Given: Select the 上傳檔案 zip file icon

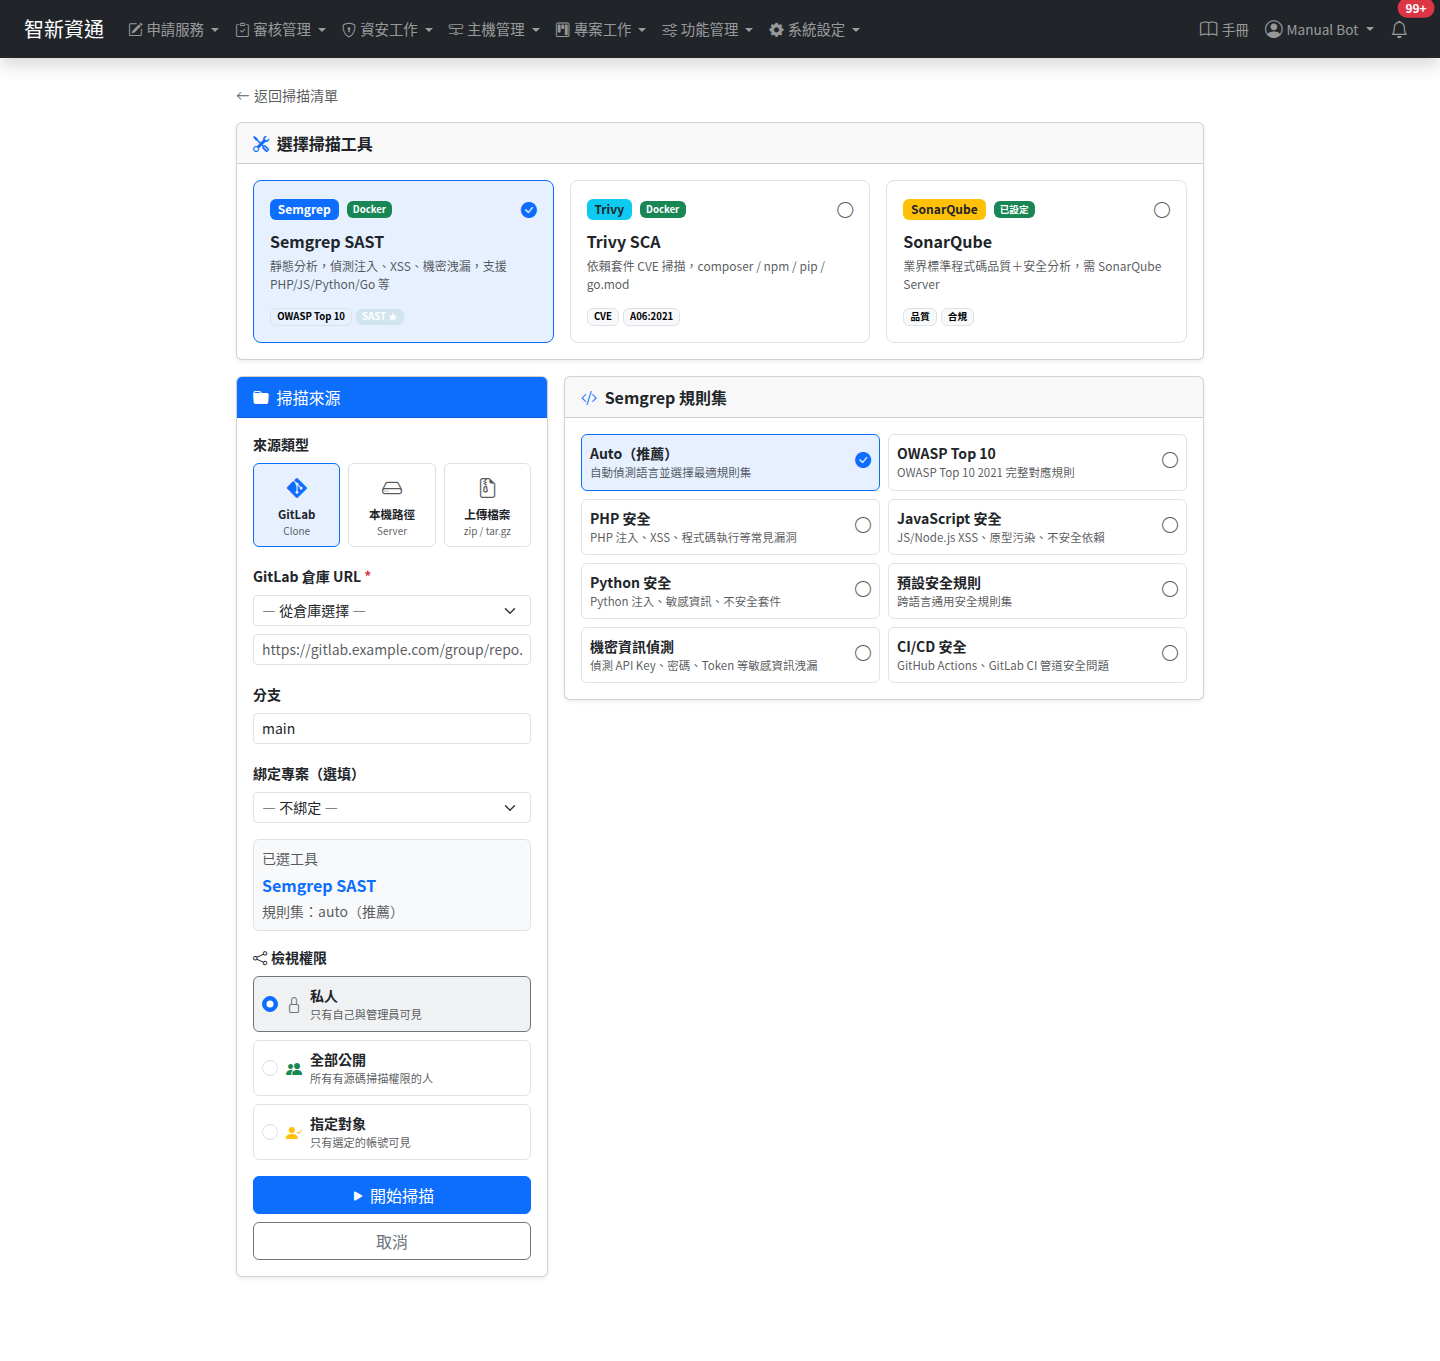Looking at the screenshot, I should tap(487, 488).
